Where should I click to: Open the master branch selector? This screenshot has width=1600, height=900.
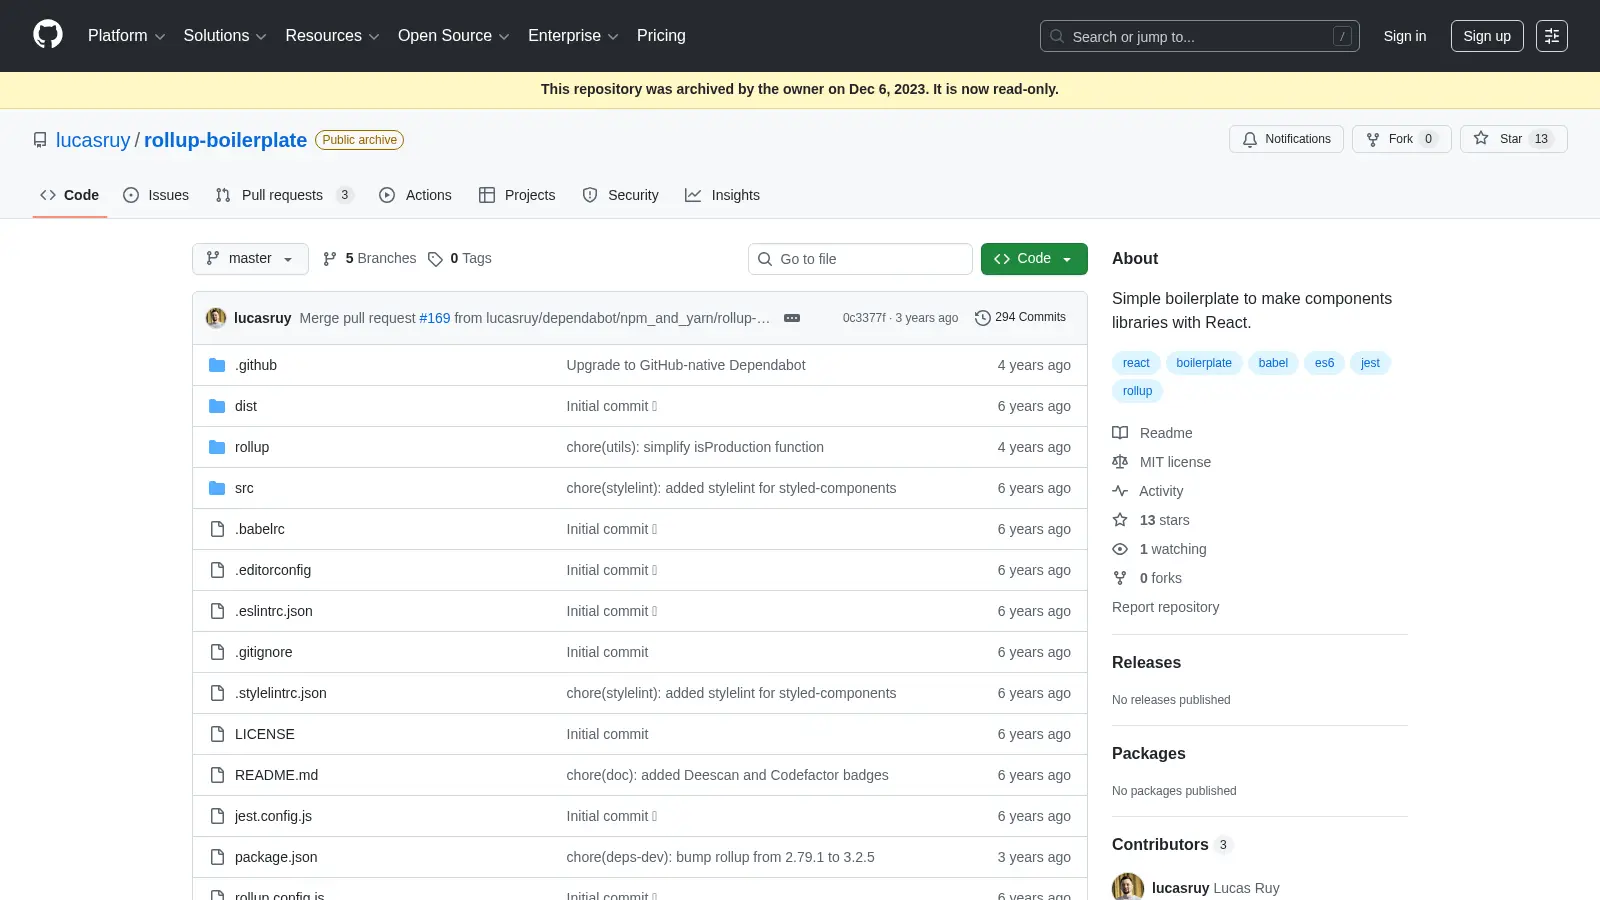coord(250,259)
